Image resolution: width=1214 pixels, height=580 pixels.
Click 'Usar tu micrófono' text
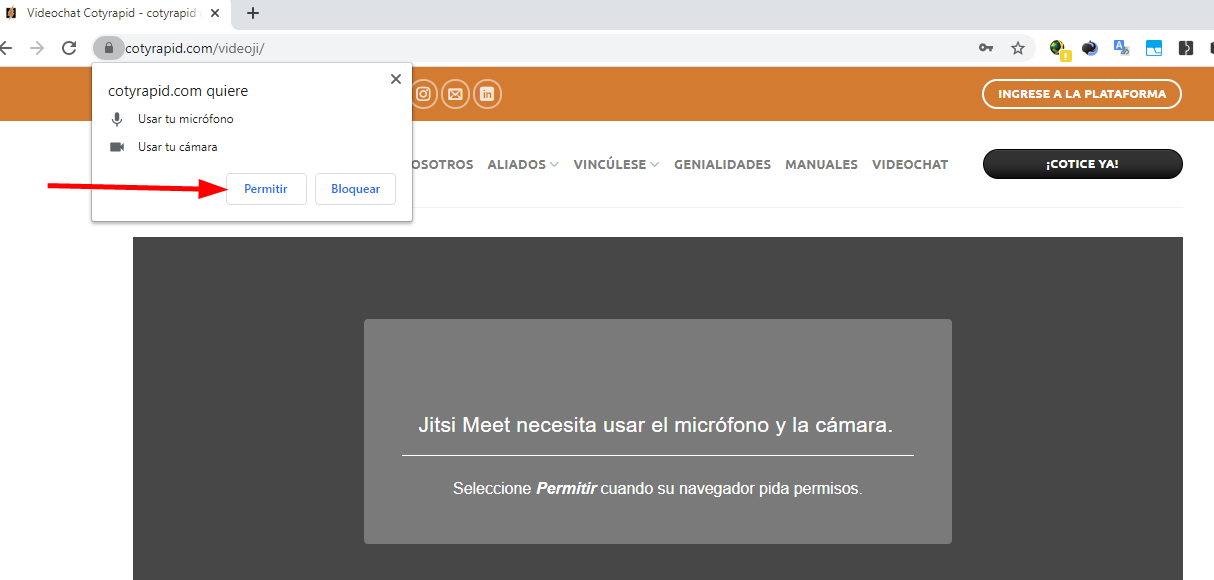tap(186, 119)
